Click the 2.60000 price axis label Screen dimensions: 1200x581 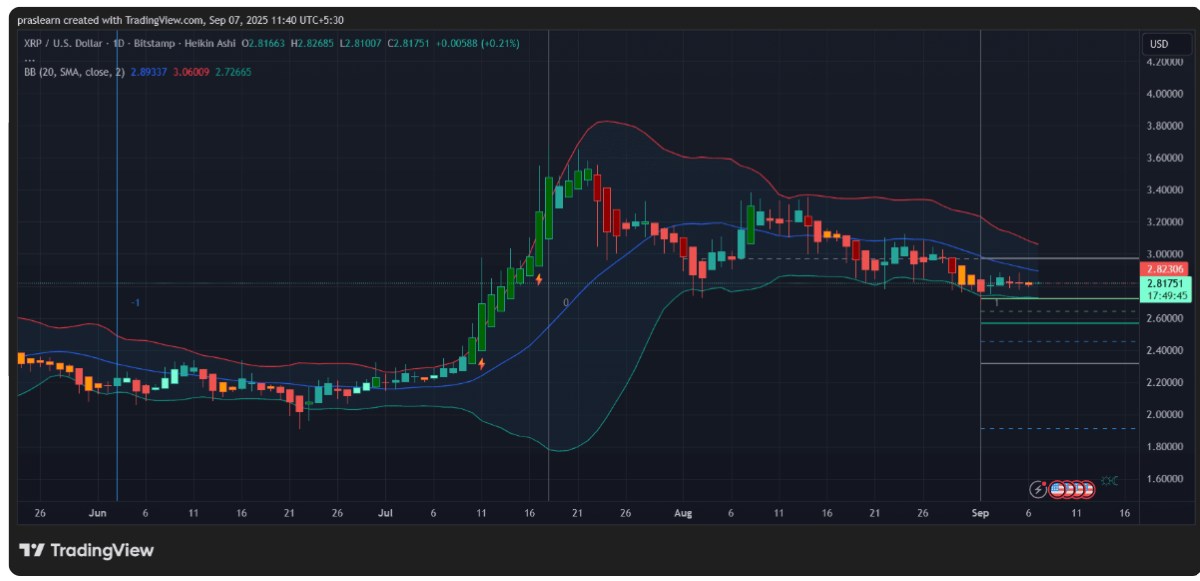[1165, 318]
